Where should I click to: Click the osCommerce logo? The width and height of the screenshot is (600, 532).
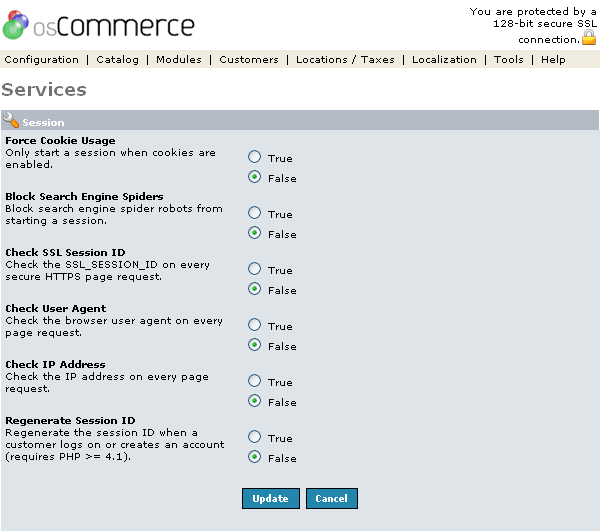point(99,25)
